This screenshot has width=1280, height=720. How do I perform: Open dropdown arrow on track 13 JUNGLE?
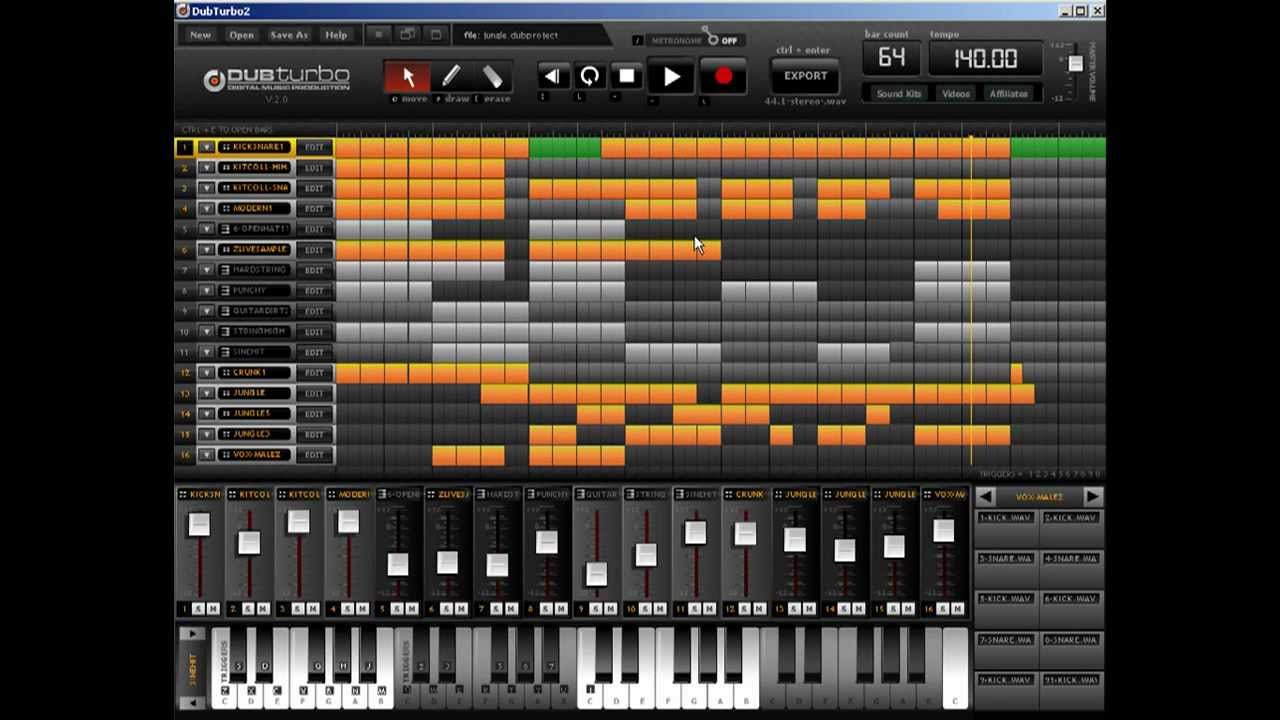click(206, 393)
